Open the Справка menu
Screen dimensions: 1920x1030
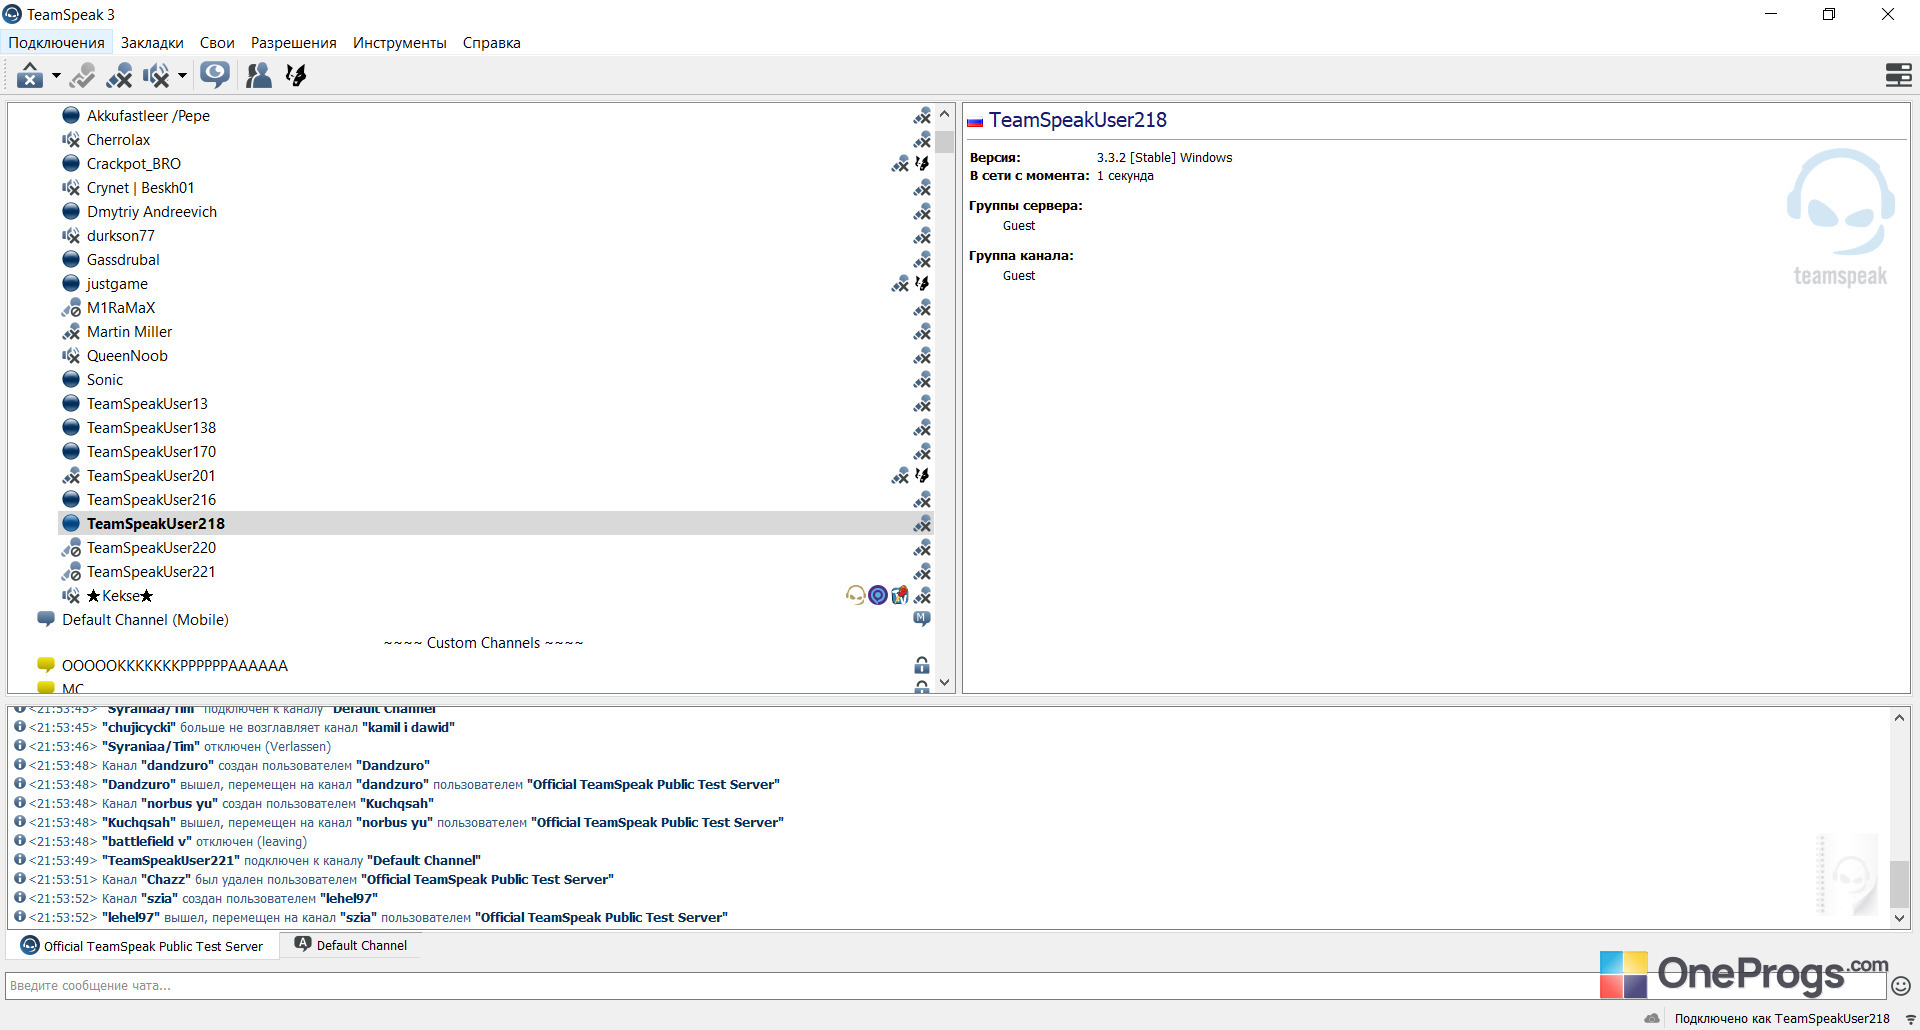coord(491,43)
